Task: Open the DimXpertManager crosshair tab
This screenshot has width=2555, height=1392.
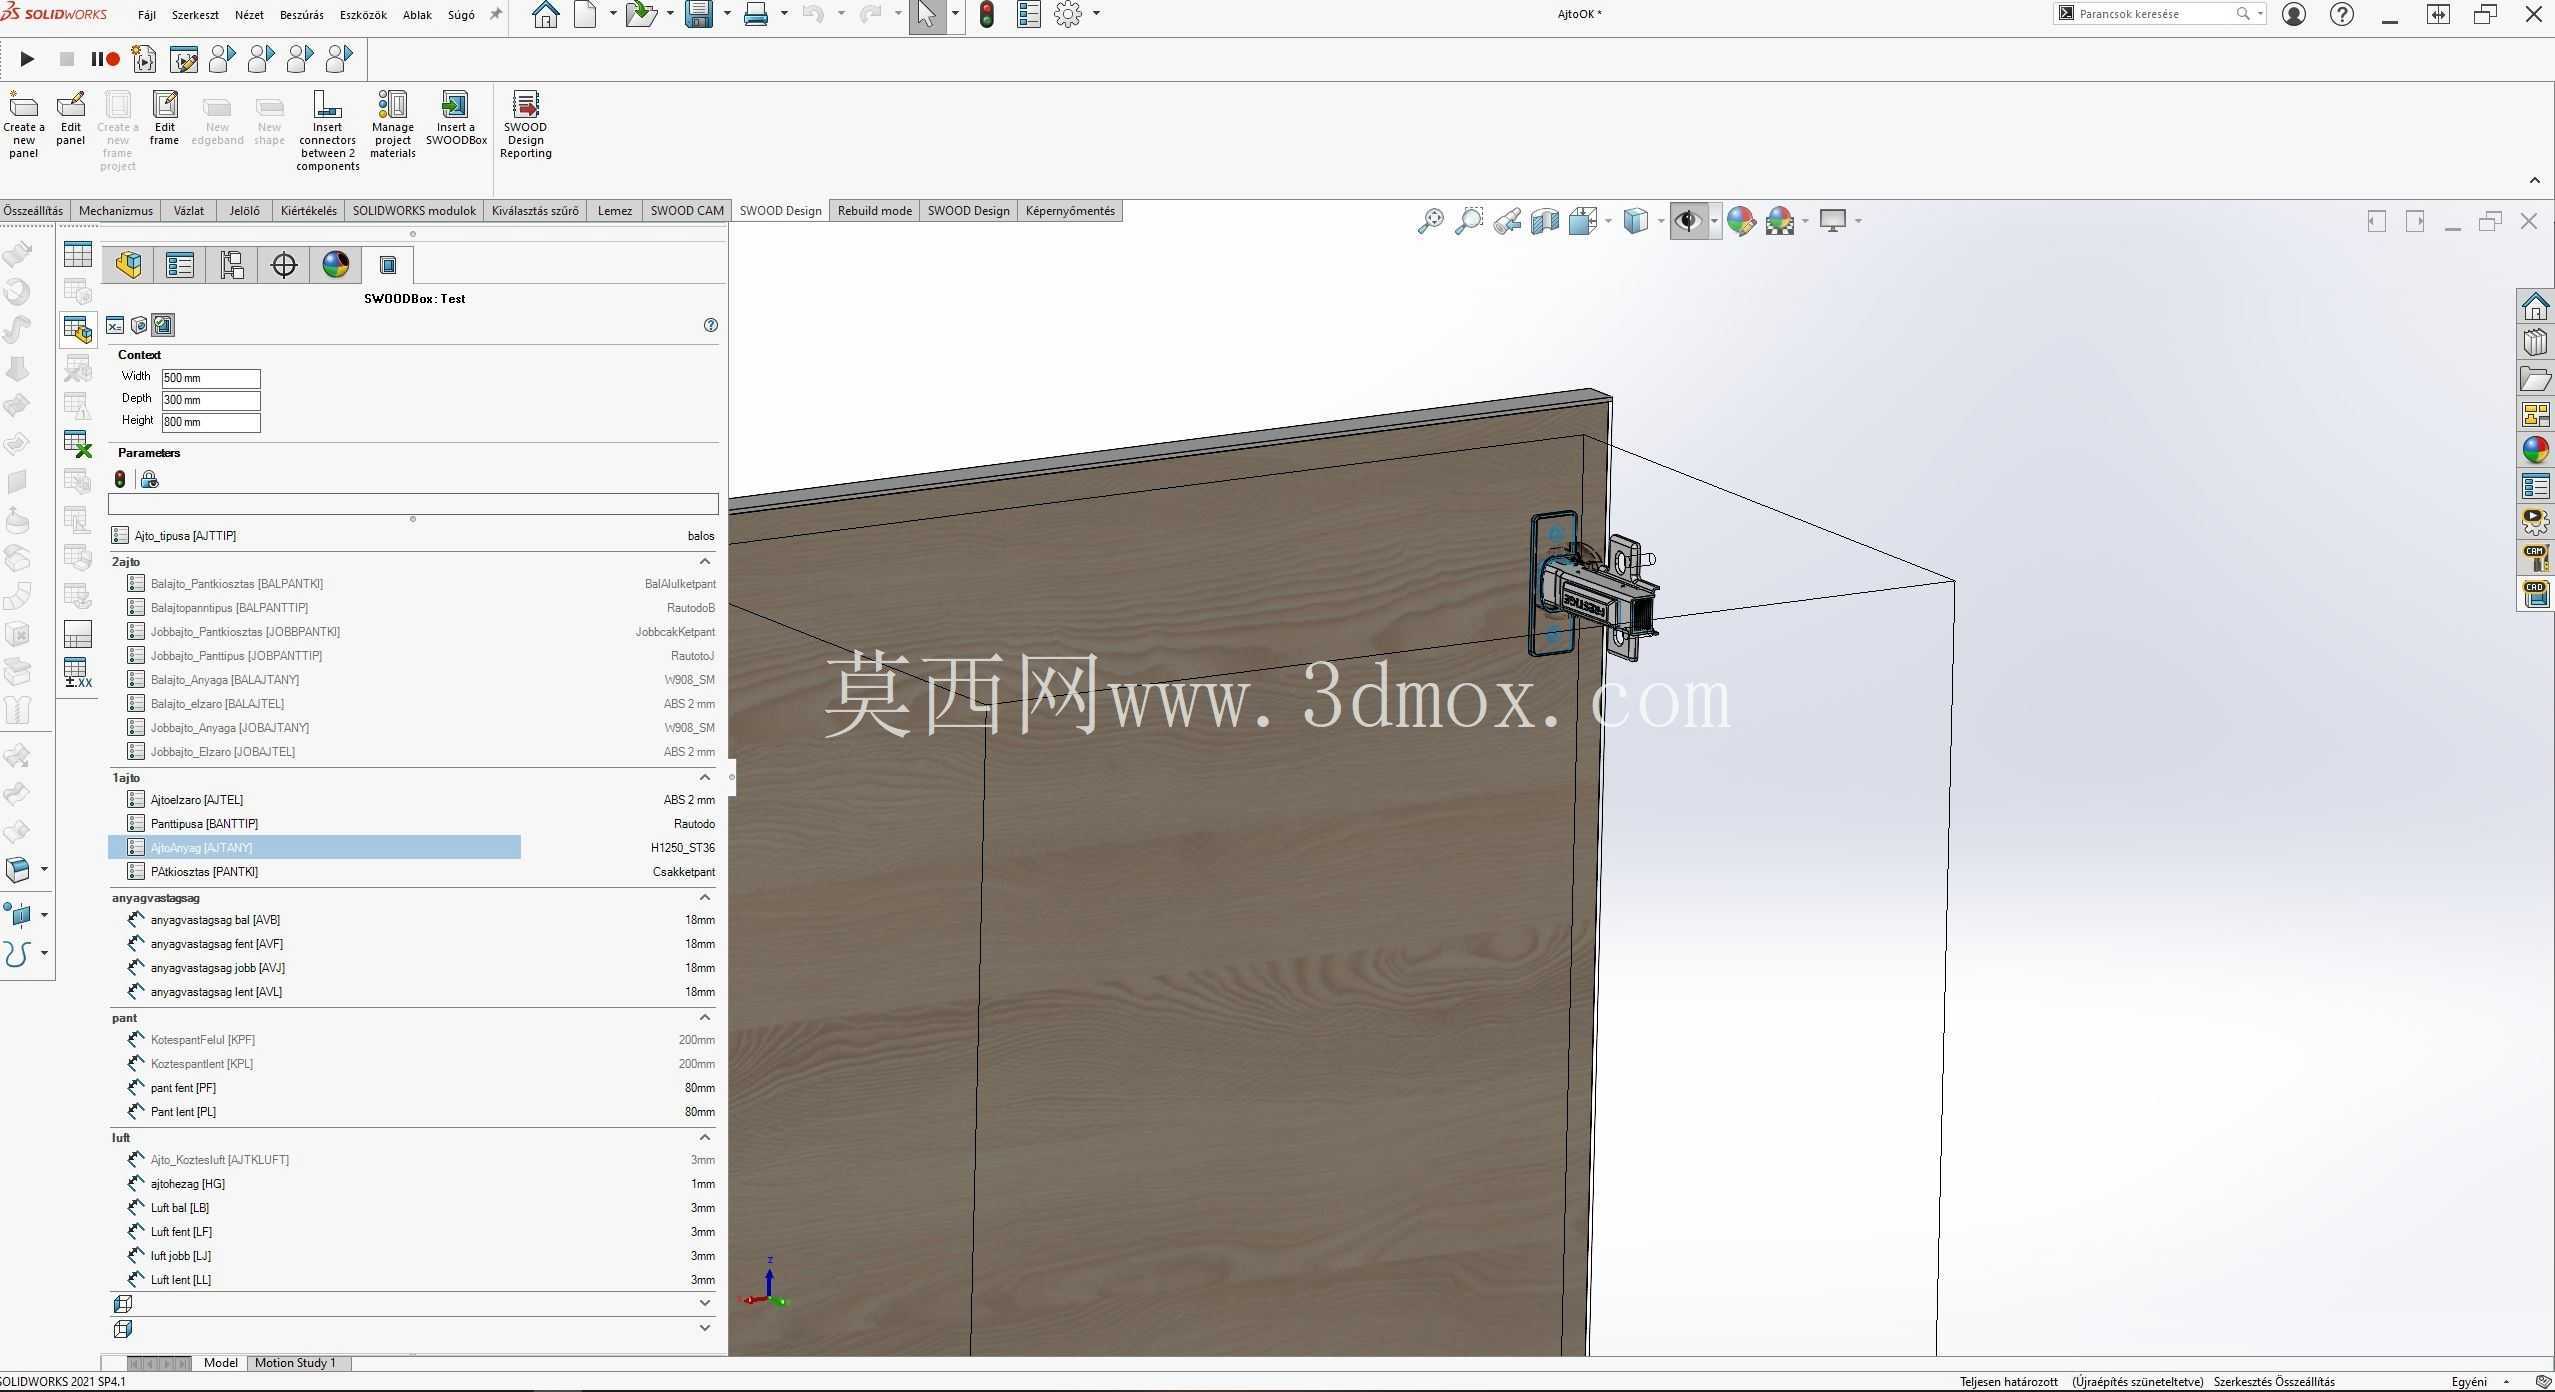Action: (x=284, y=265)
